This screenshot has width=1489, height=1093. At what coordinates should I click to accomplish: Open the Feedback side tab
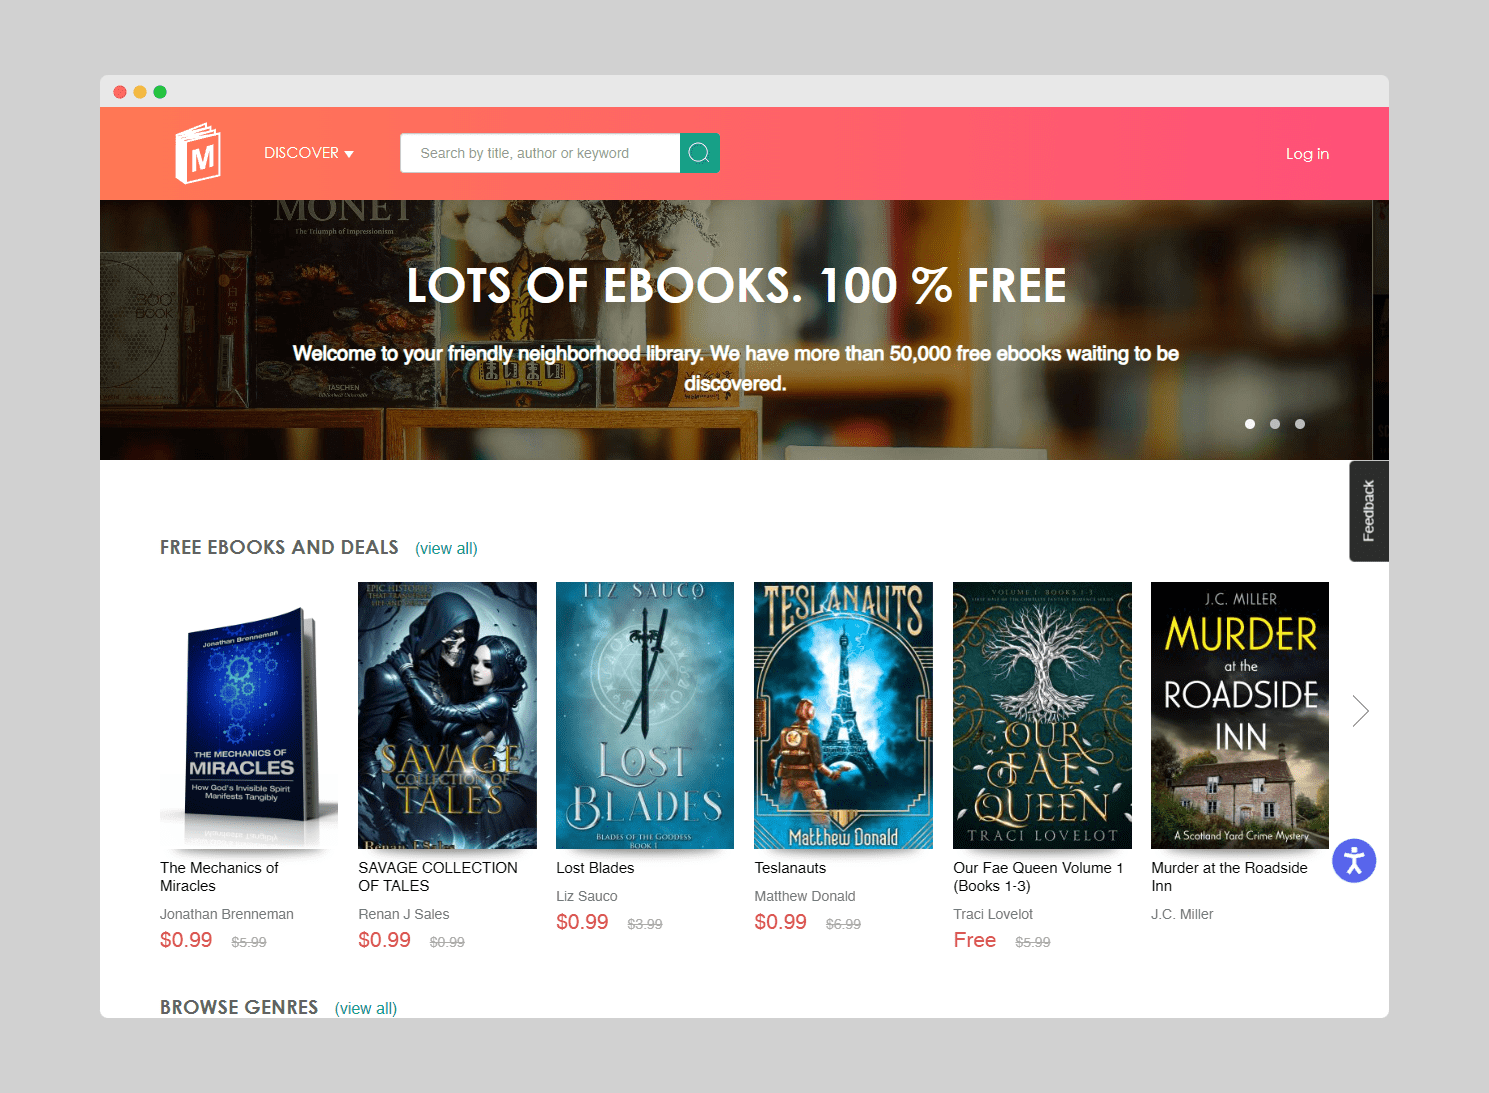[x=1368, y=511]
